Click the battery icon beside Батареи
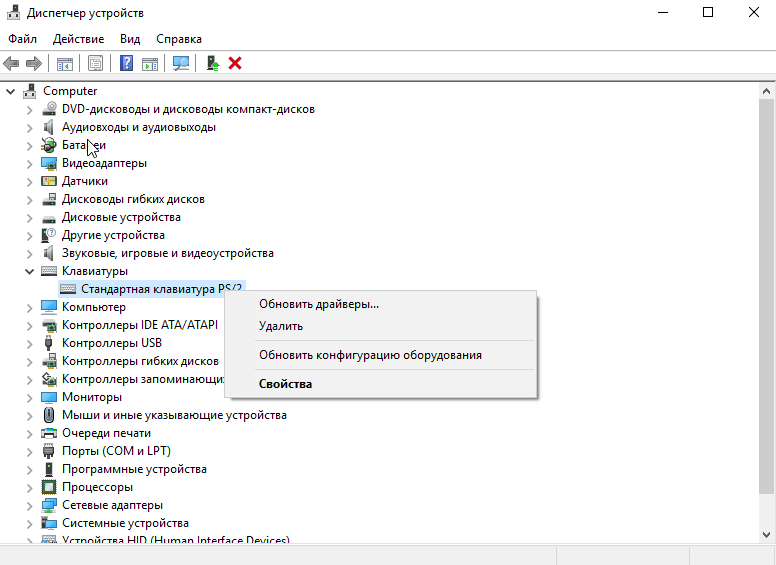776x565 pixels. point(49,145)
